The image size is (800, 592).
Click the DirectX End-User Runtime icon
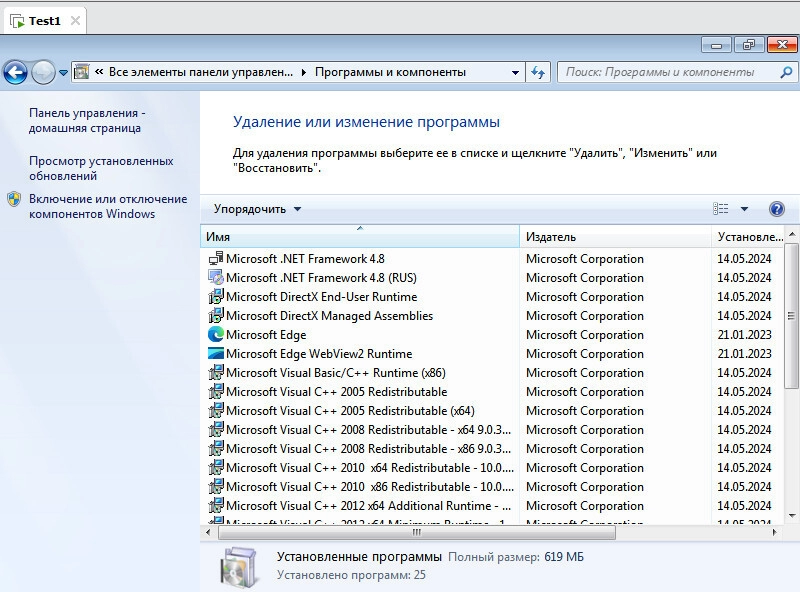click(216, 297)
